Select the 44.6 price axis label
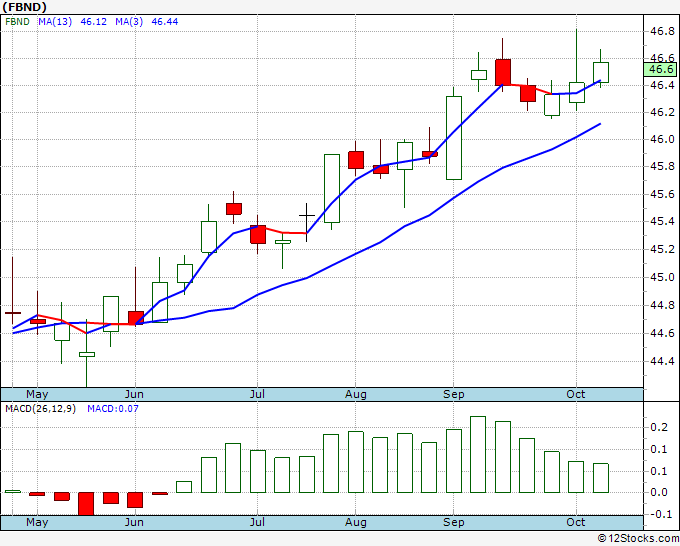This screenshot has height=546, width=680. click(662, 333)
